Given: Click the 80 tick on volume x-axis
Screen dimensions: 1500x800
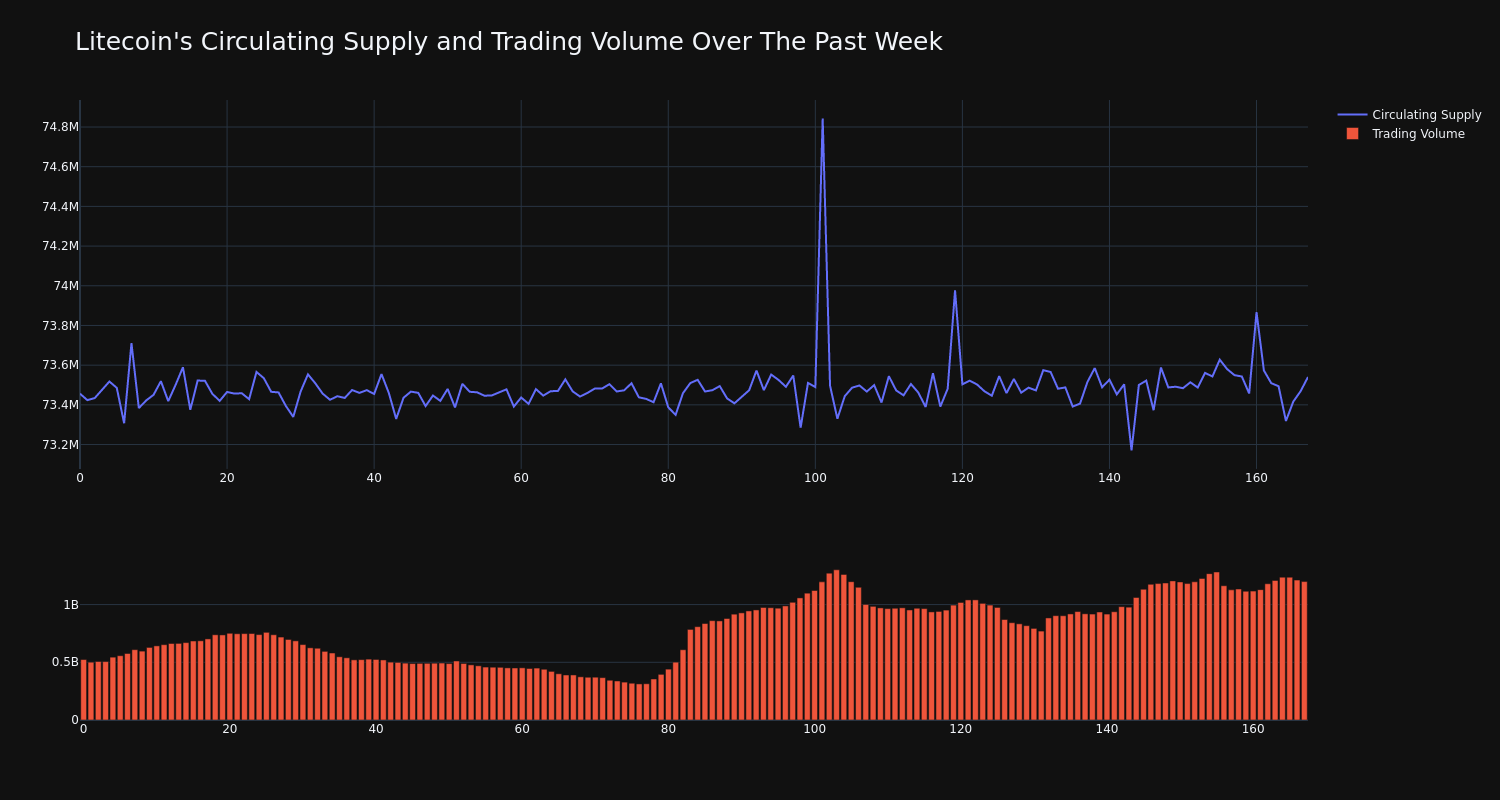Looking at the screenshot, I should [668, 730].
